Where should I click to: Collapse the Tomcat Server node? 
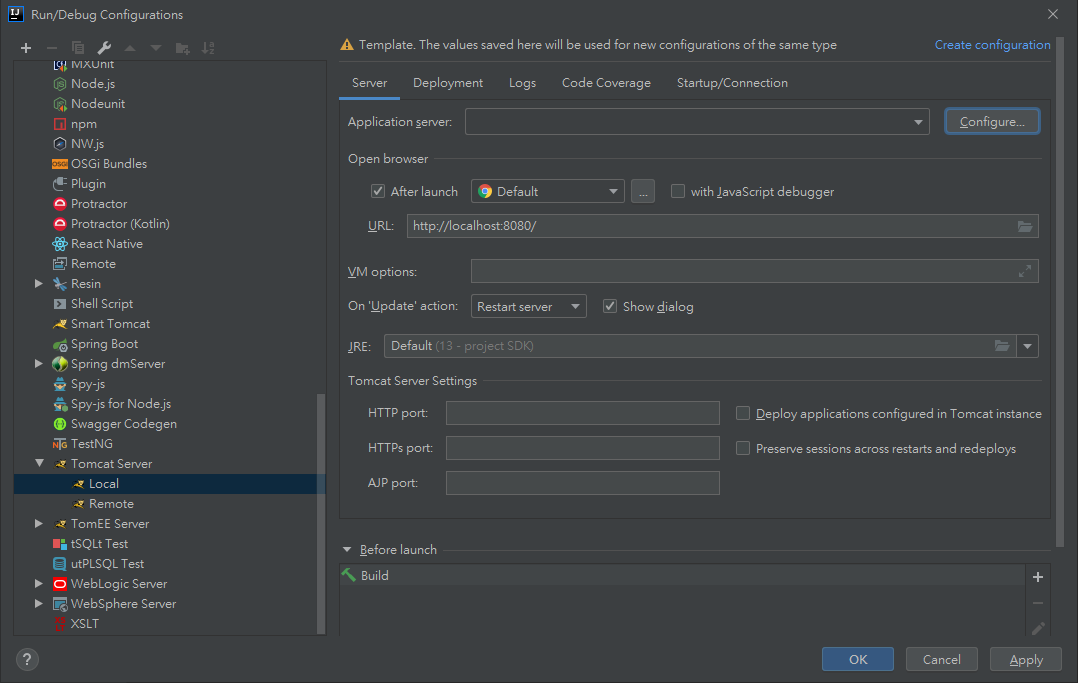(x=39, y=464)
